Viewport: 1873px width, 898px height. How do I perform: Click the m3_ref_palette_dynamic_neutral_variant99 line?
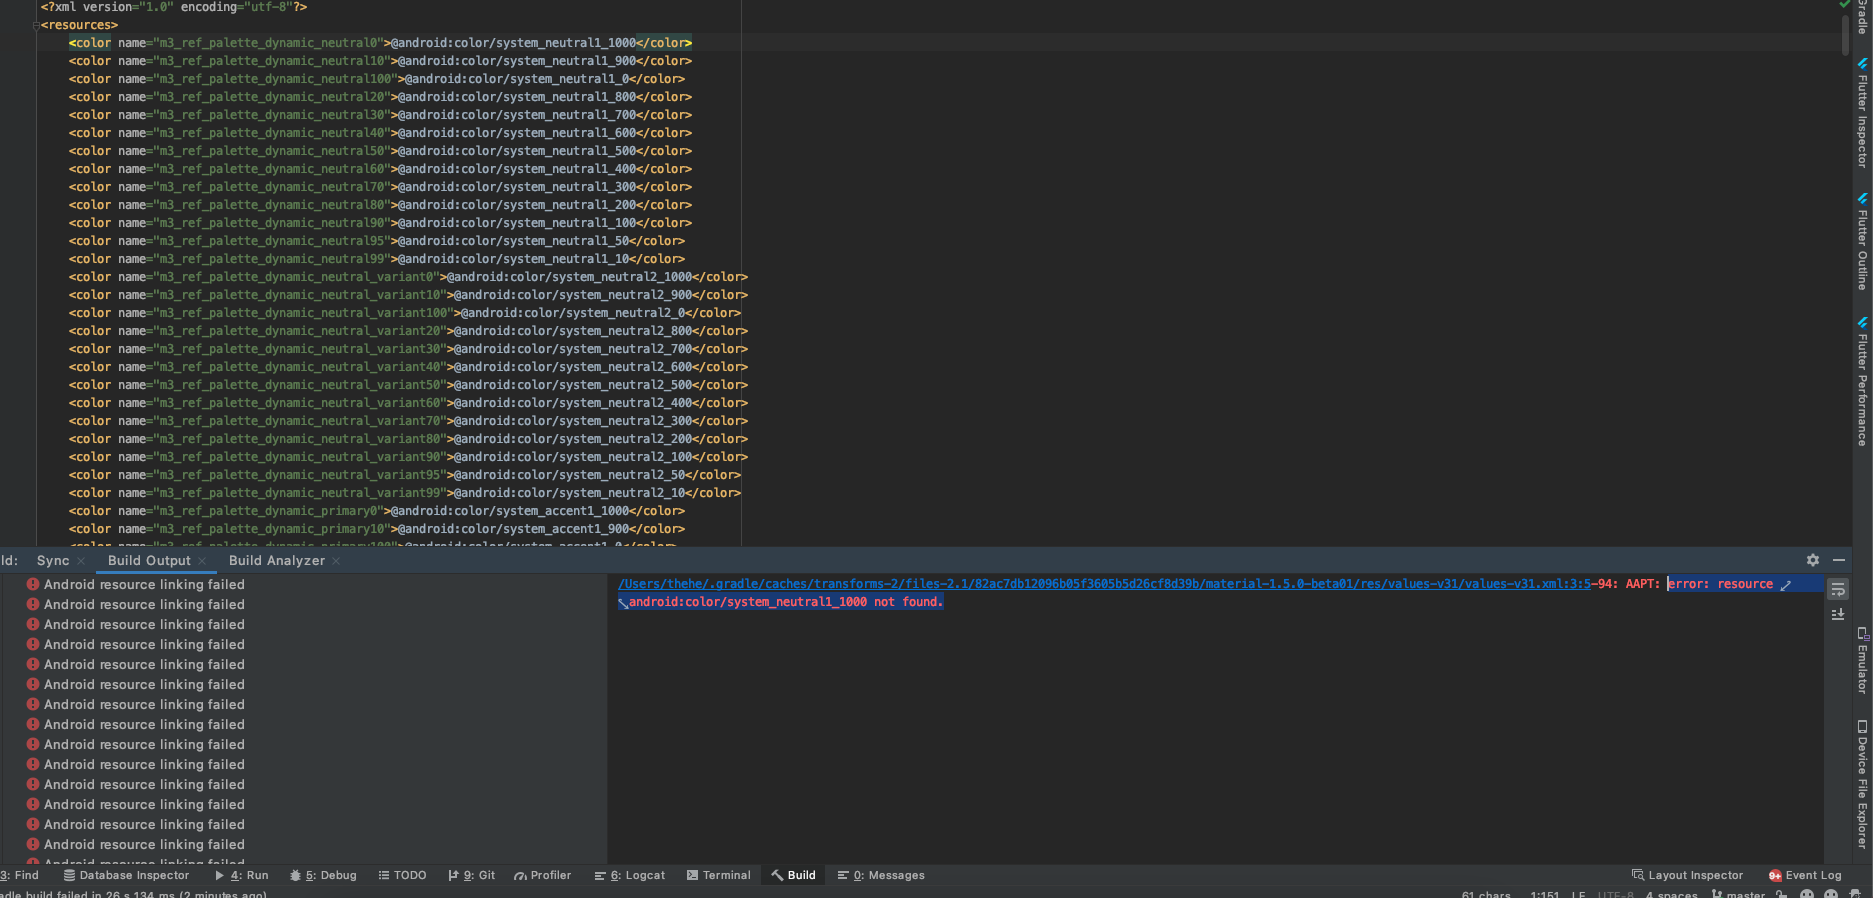pos(405,493)
